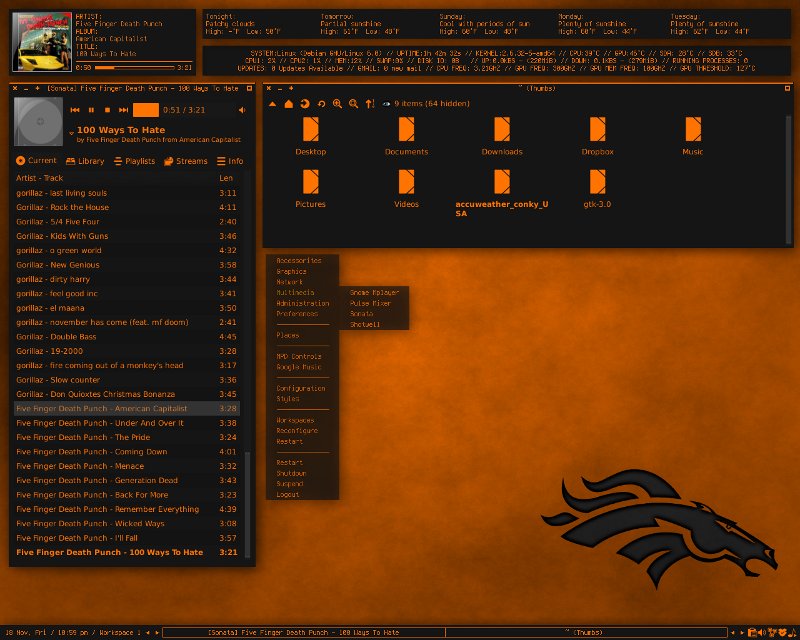Viewport: 800px width, 640px height.
Task: Open the Playlists tab
Action: click(x=134, y=161)
